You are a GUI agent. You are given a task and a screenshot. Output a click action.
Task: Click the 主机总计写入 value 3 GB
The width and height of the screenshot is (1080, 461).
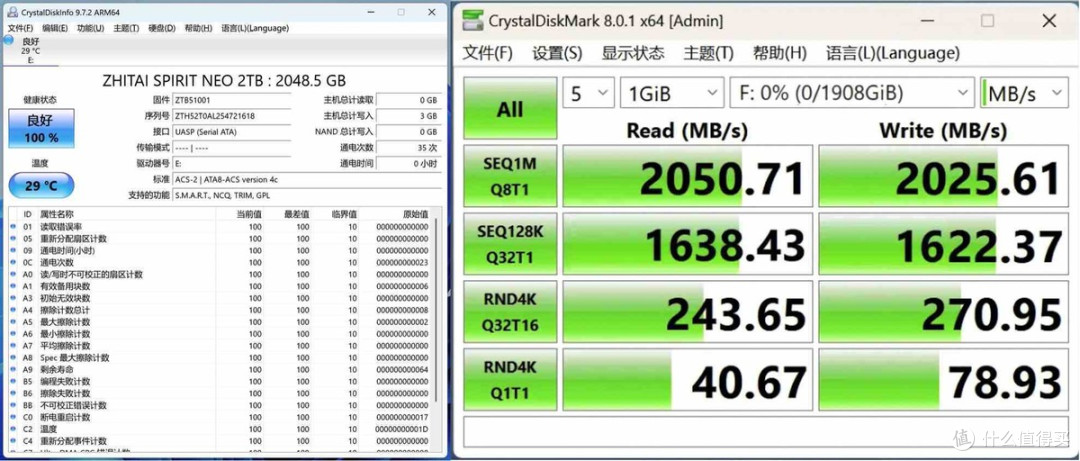407,116
